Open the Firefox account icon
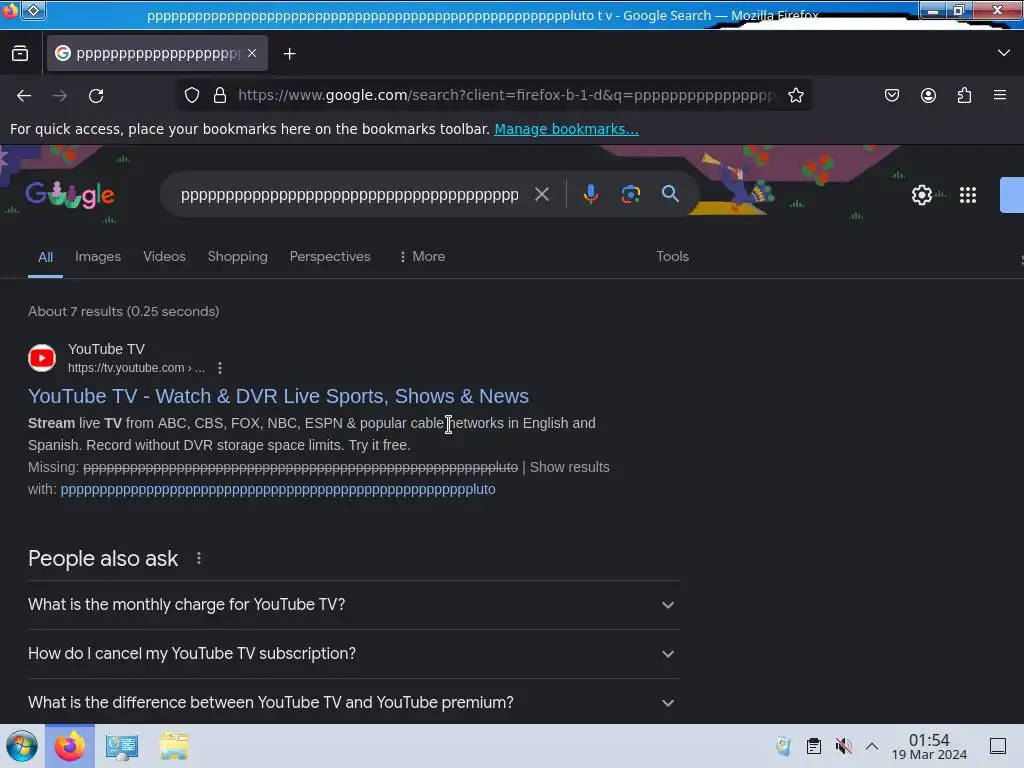 pyautogui.click(x=928, y=95)
